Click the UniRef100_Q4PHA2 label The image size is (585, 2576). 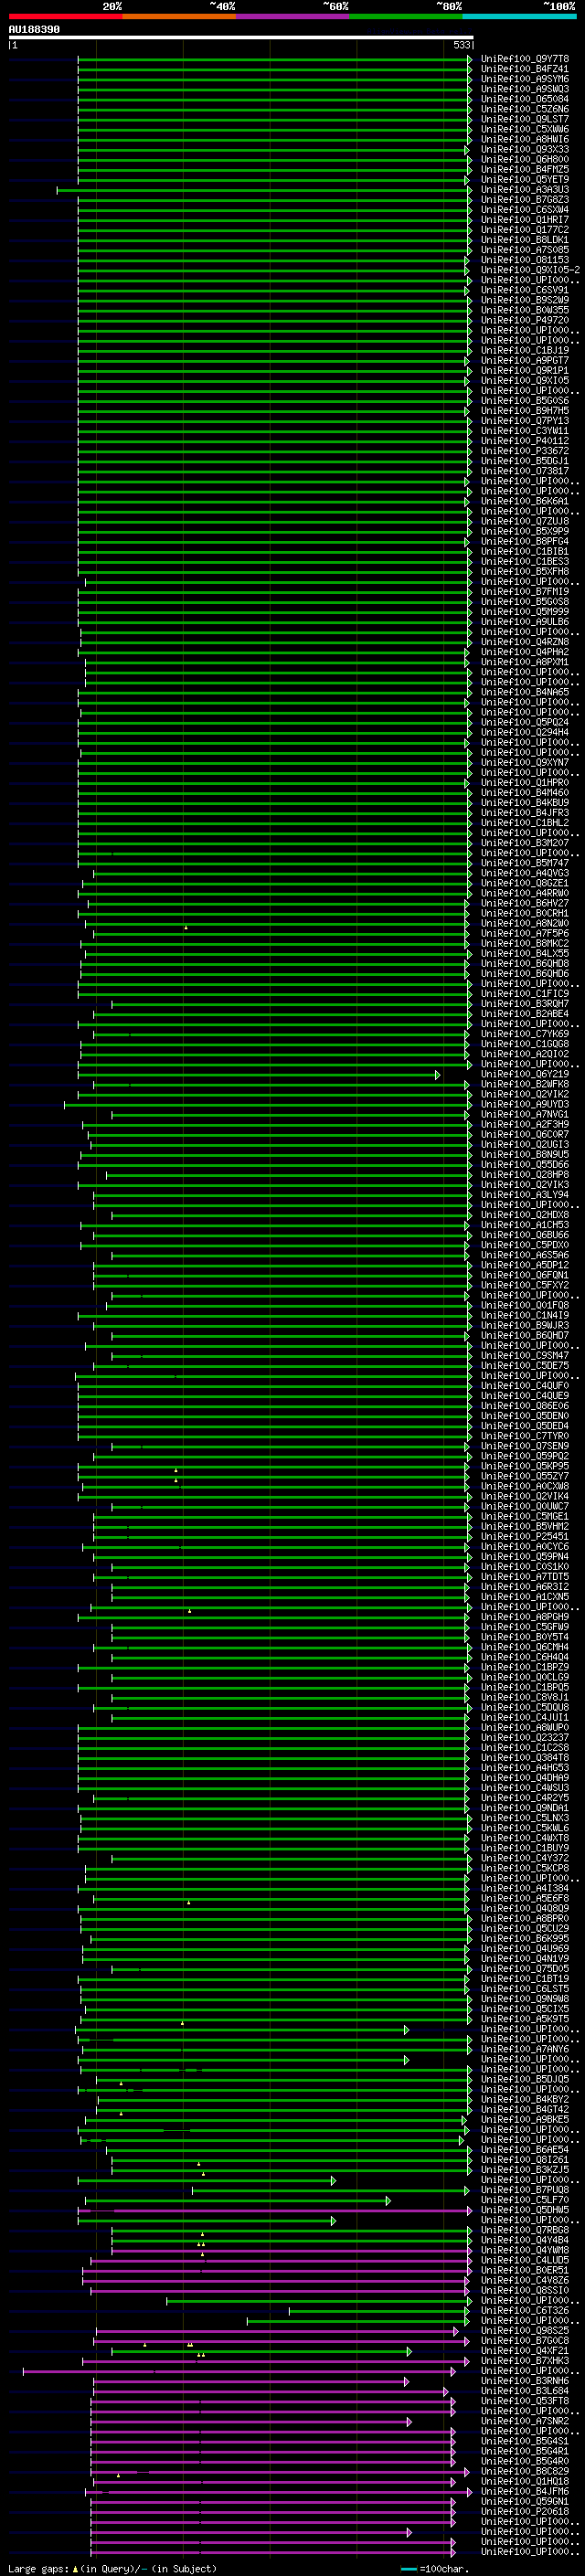[x=524, y=652]
